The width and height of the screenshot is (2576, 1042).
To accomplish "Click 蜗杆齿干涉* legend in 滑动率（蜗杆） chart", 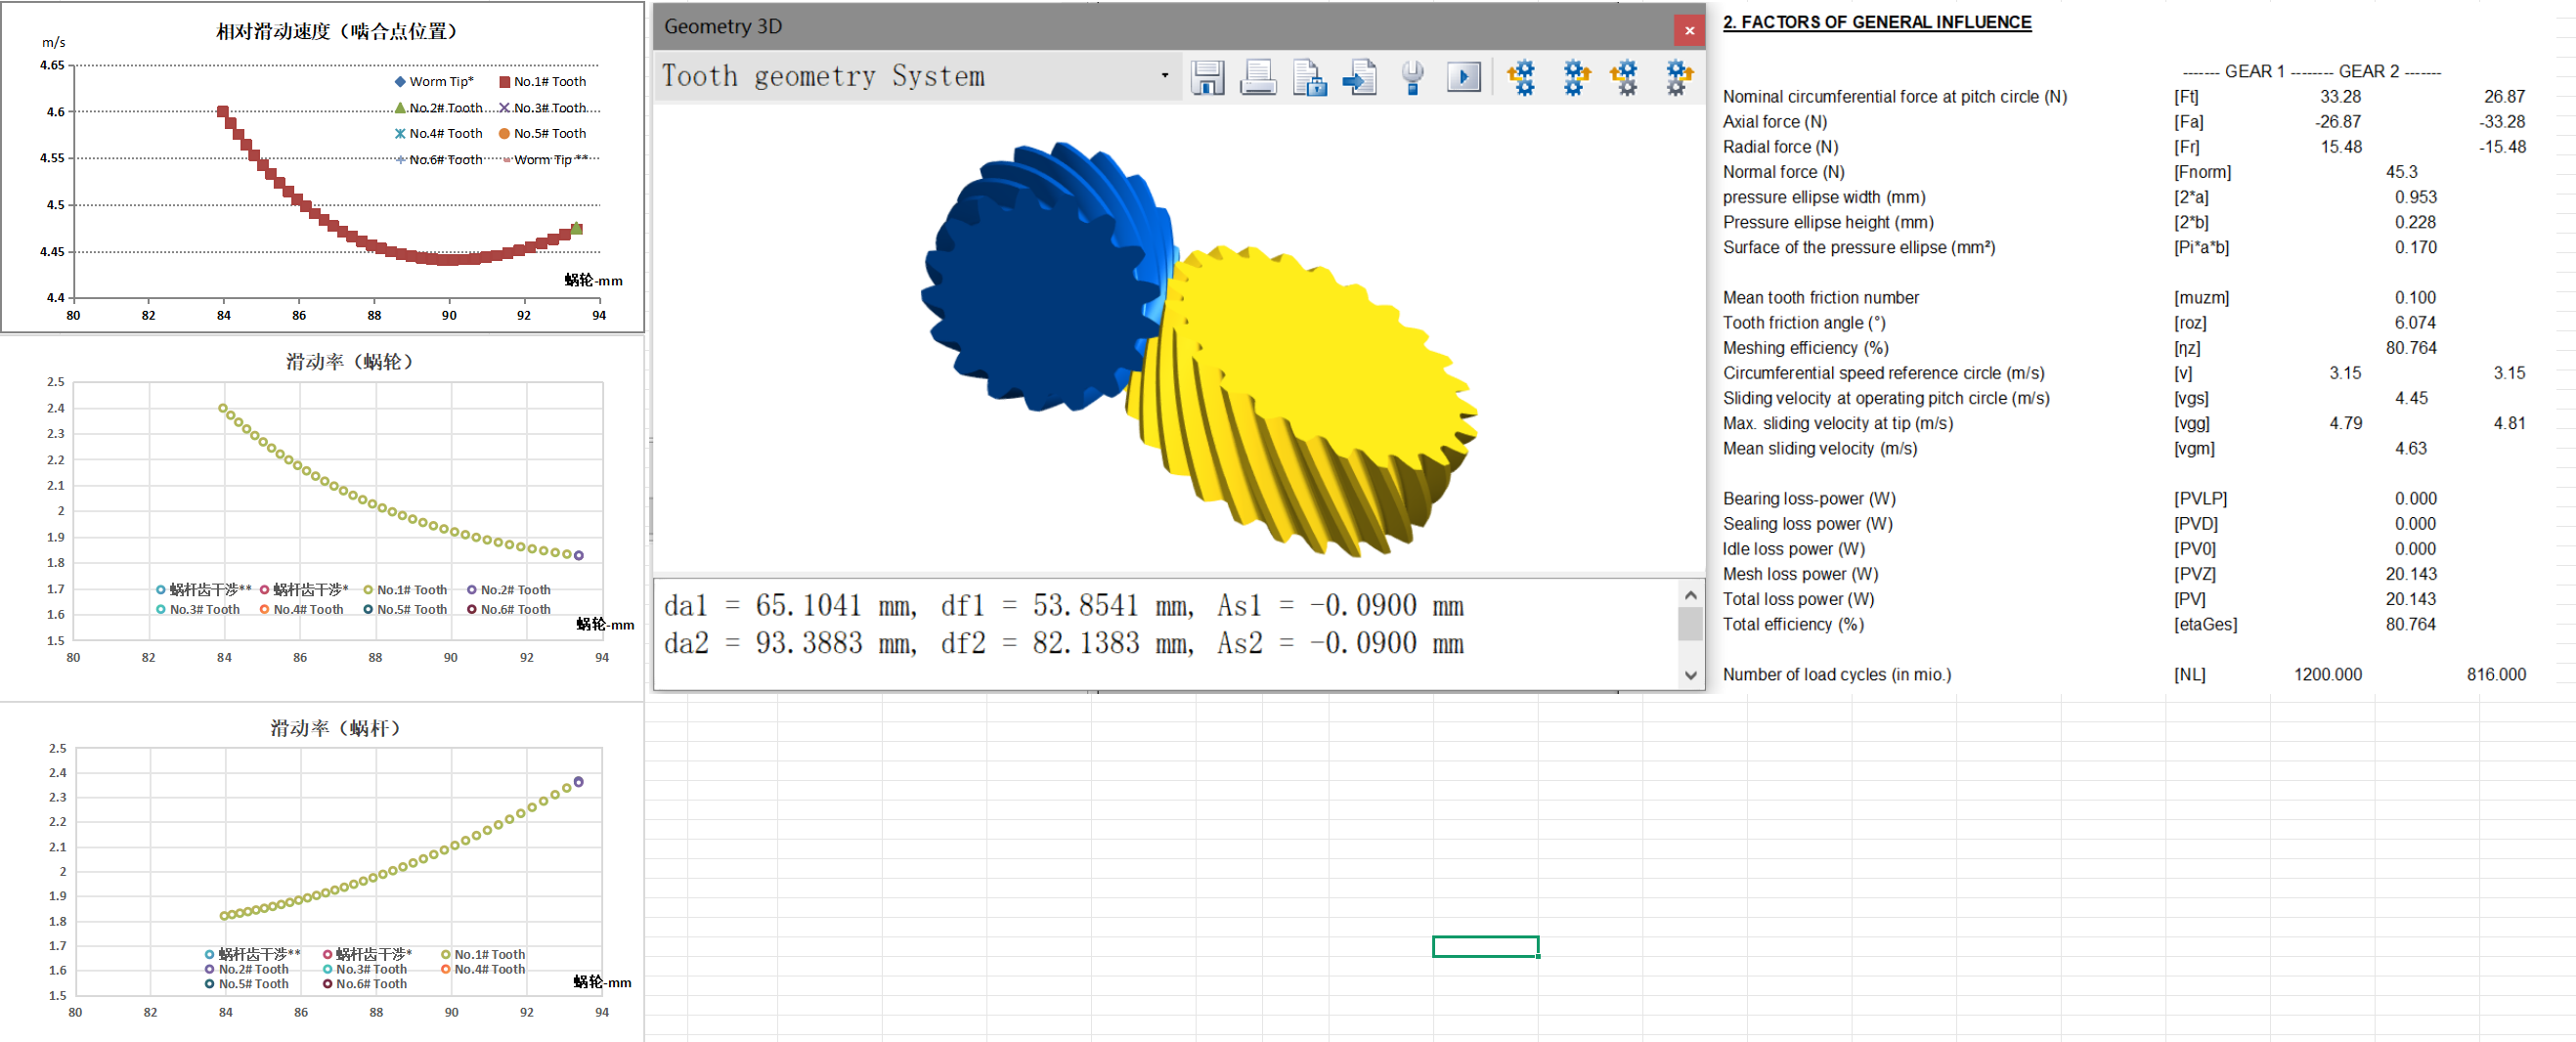I will [x=368, y=954].
